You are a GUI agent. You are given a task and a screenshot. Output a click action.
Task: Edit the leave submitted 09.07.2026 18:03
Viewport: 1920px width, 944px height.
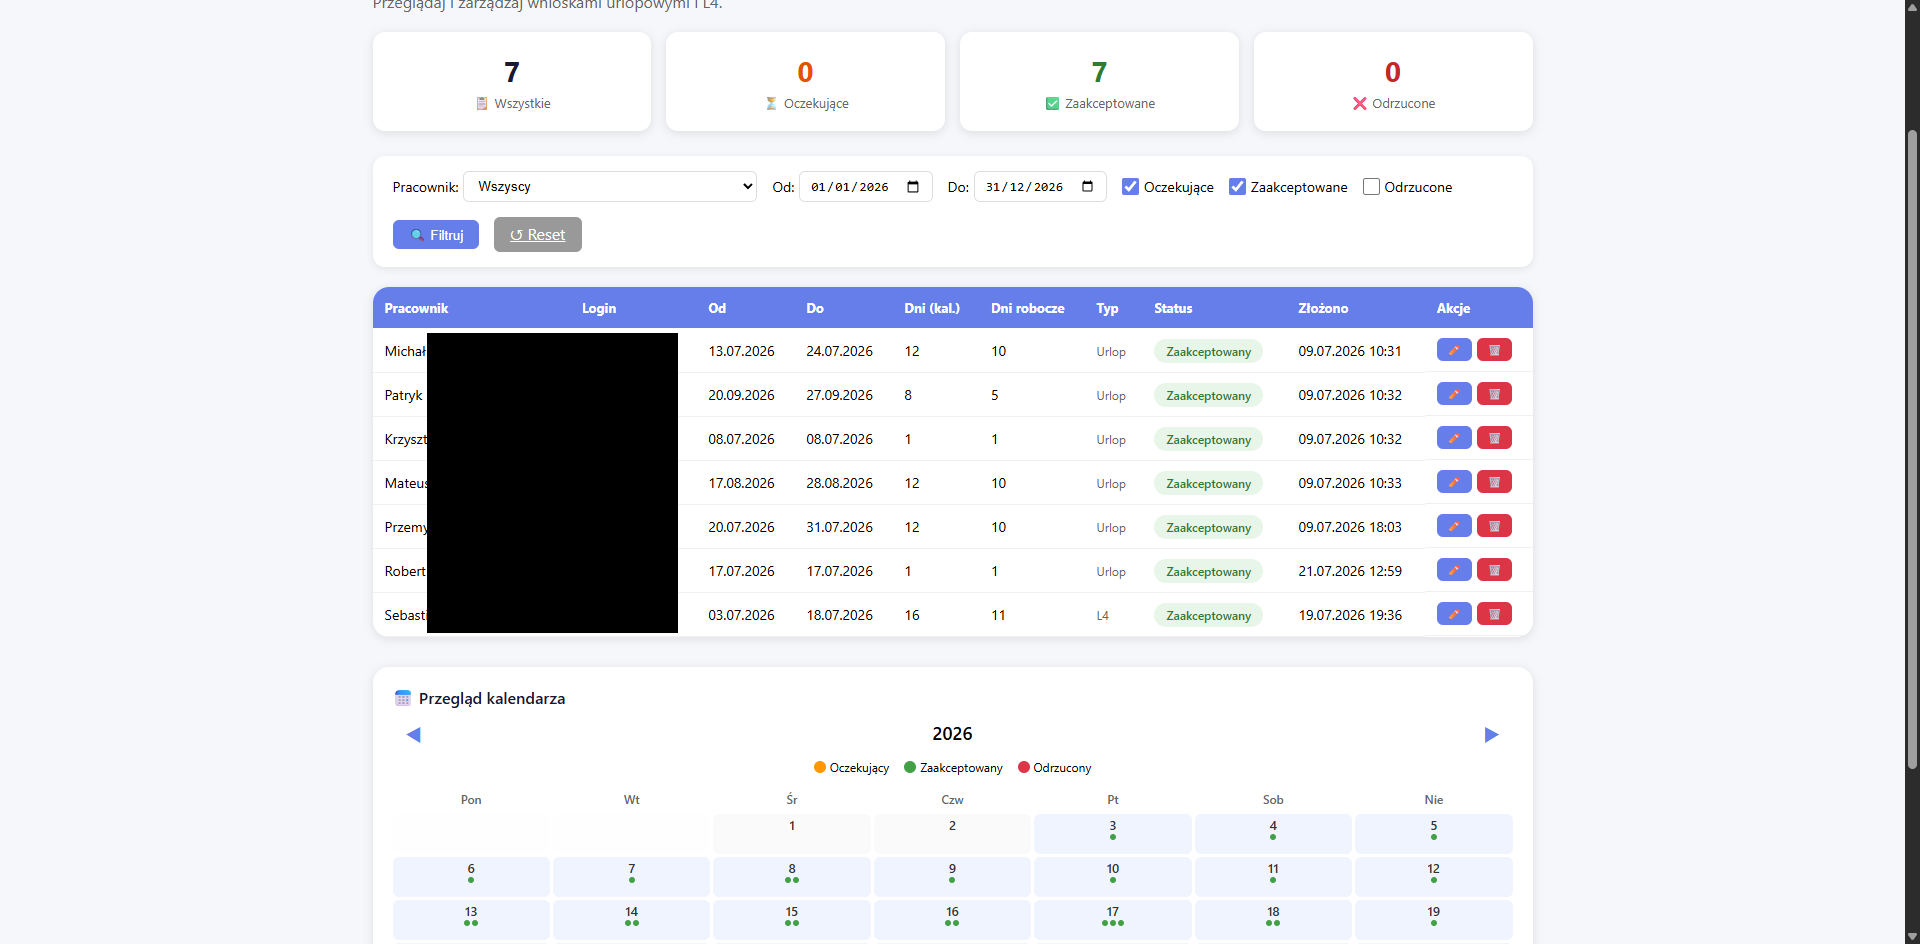1453,526
